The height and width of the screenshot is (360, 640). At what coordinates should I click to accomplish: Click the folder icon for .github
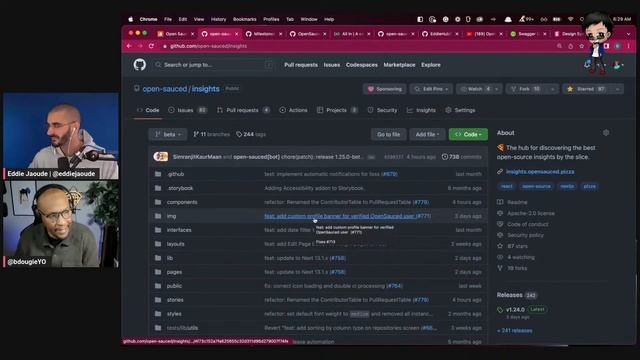[x=158, y=174]
